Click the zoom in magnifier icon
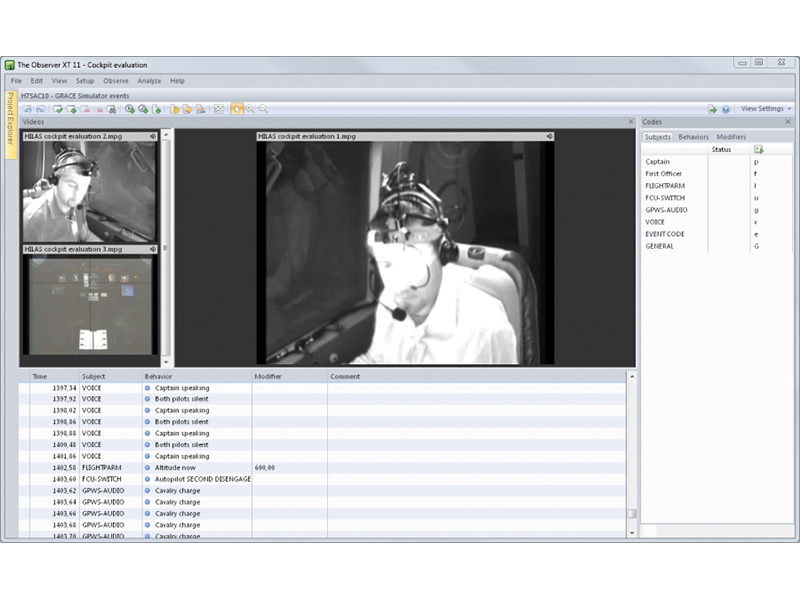The height and width of the screenshot is (600, 800). pyautogui.click(x=250, y=109)
